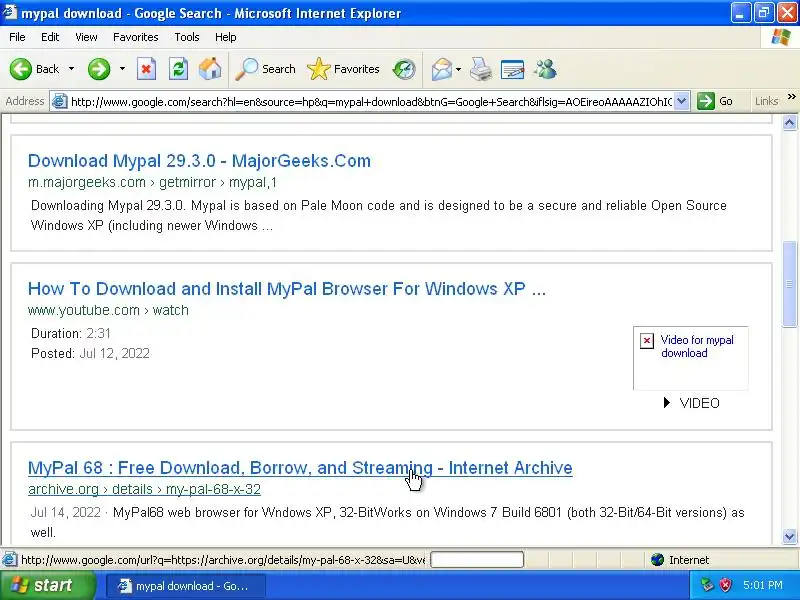The width and height of the screenshot is (800, 600).
Task: Expand the Mail dropdown arrow
Action: 459,69
